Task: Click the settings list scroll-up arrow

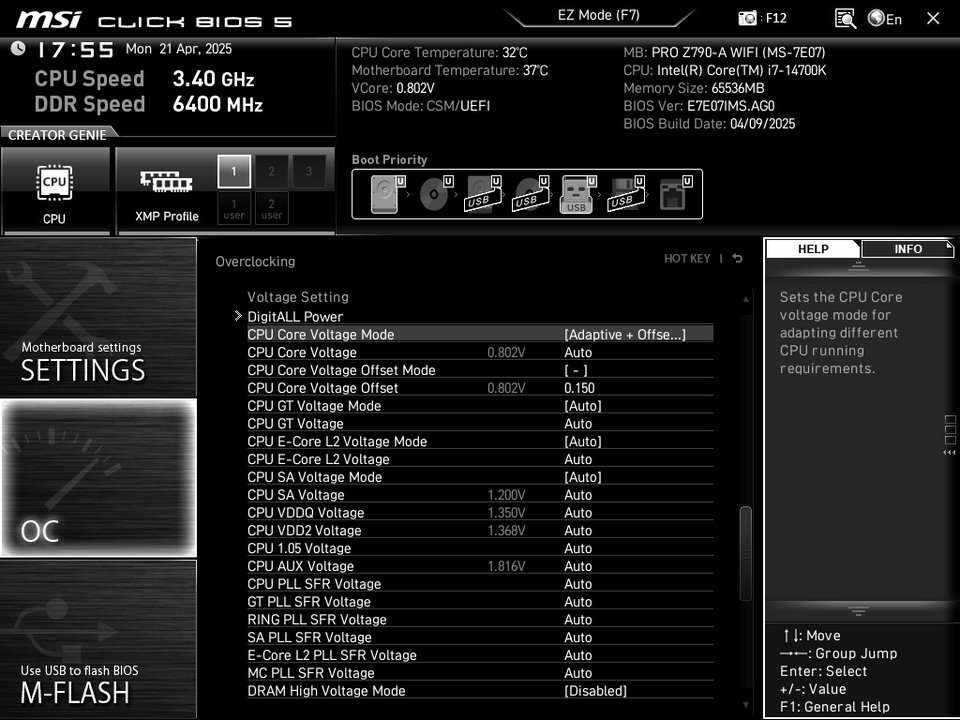Action: coord(745,299)
